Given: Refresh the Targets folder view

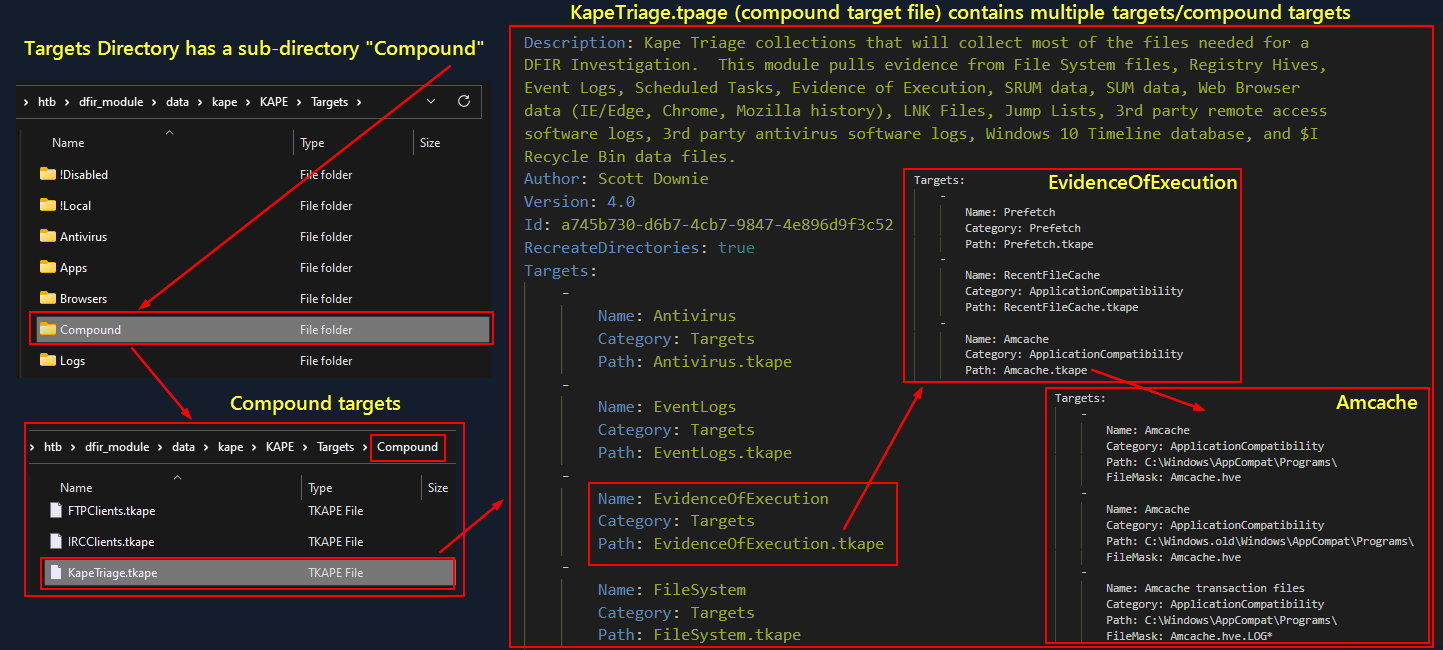Looking at the screenshot, I should [x=463, y=102].
